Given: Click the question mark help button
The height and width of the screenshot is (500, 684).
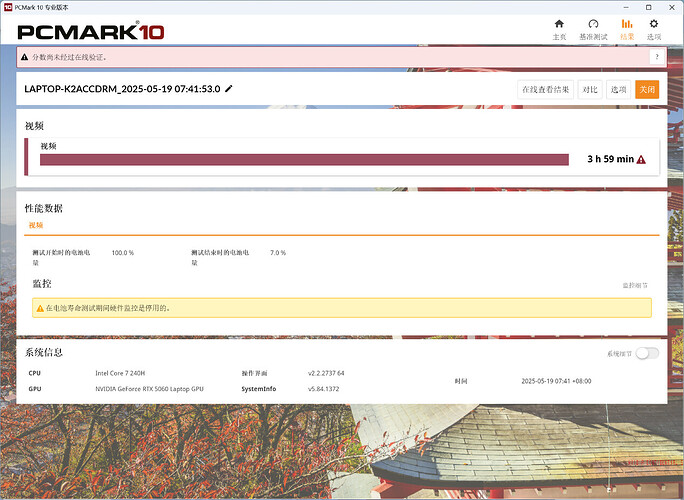Looking at the screenshot, I should 657,57.
